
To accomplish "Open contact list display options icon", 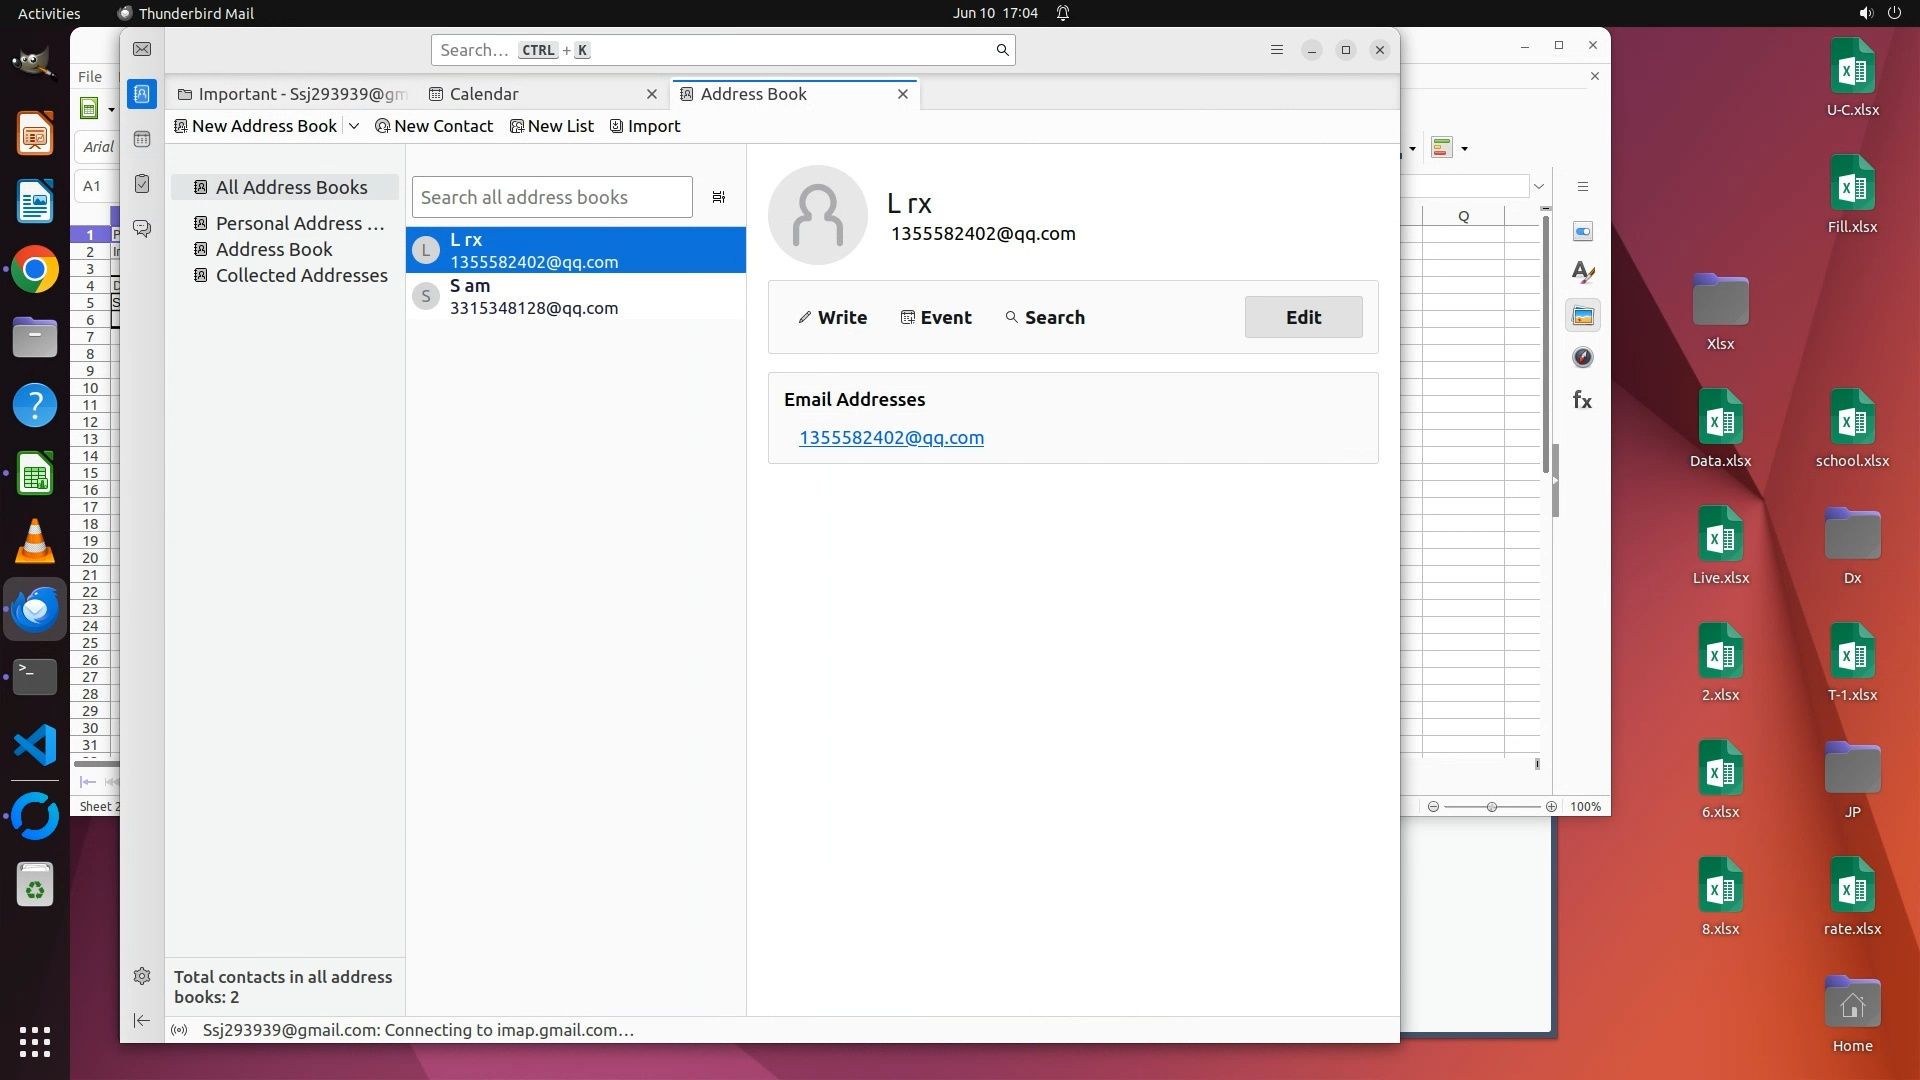I will [718, 197].
